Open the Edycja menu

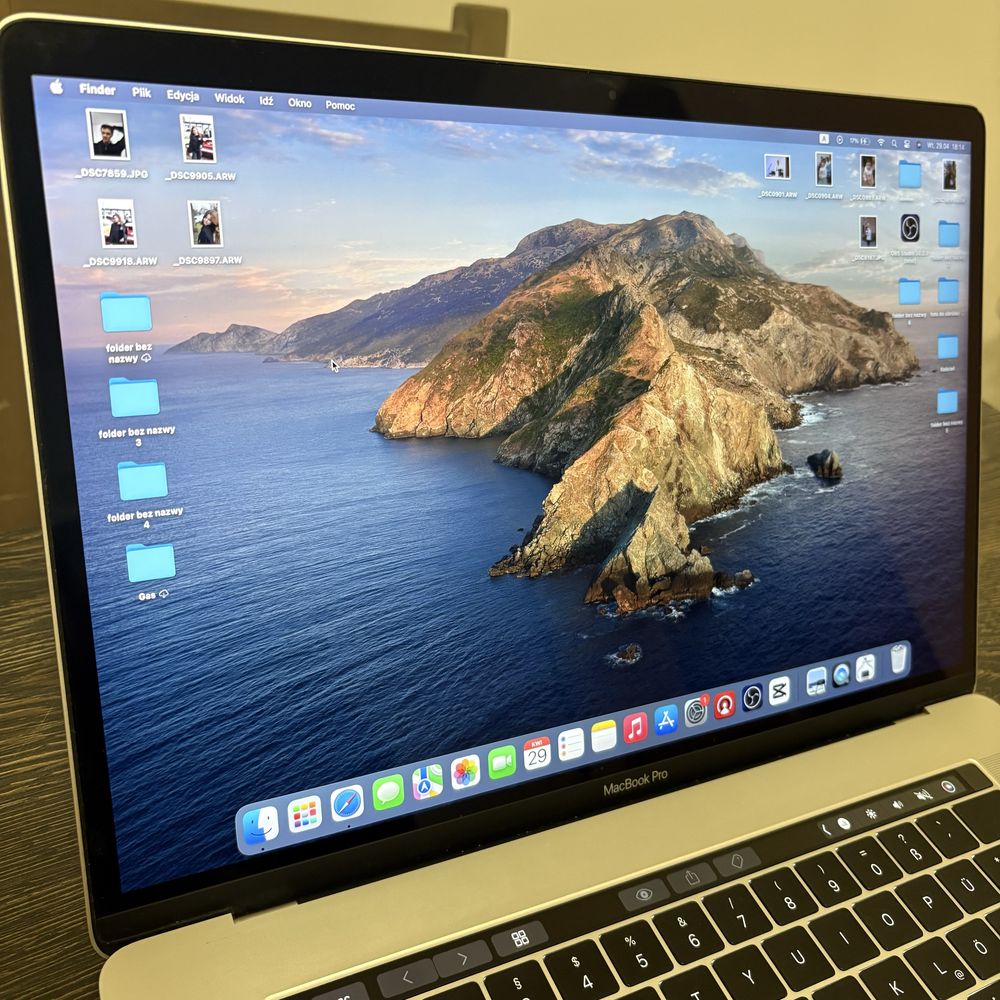coord(183,96)
